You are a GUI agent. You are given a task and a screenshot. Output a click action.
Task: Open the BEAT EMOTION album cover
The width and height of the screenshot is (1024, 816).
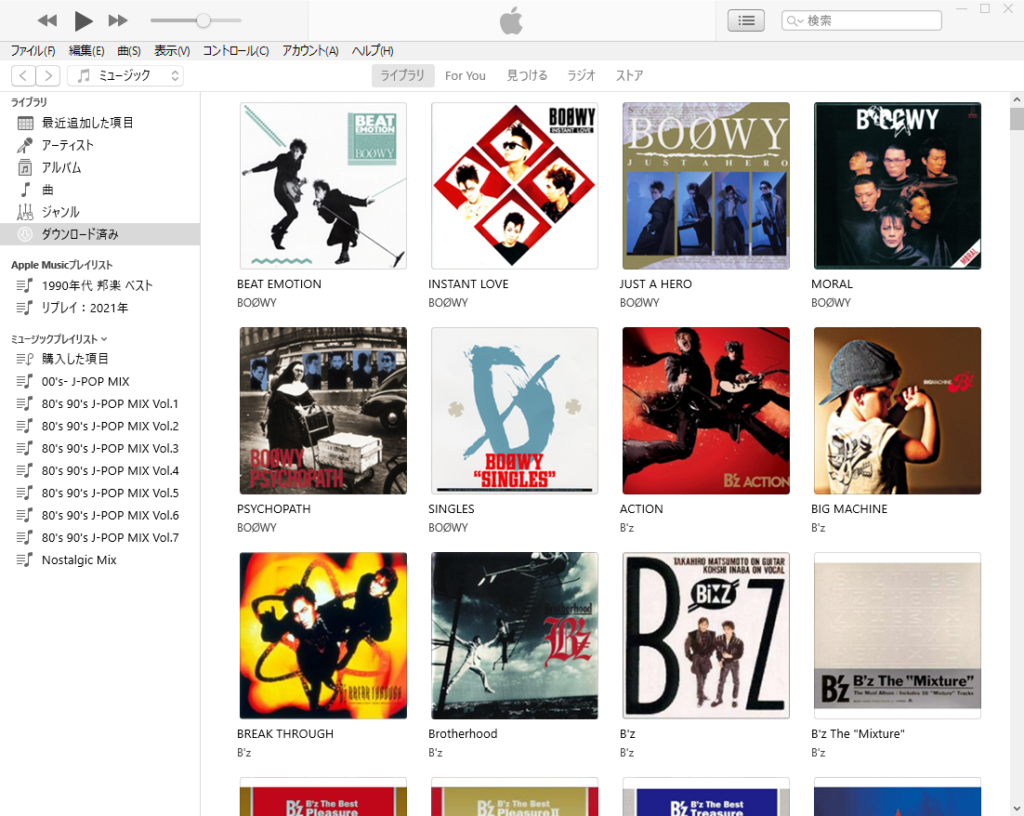pos(323,186)
